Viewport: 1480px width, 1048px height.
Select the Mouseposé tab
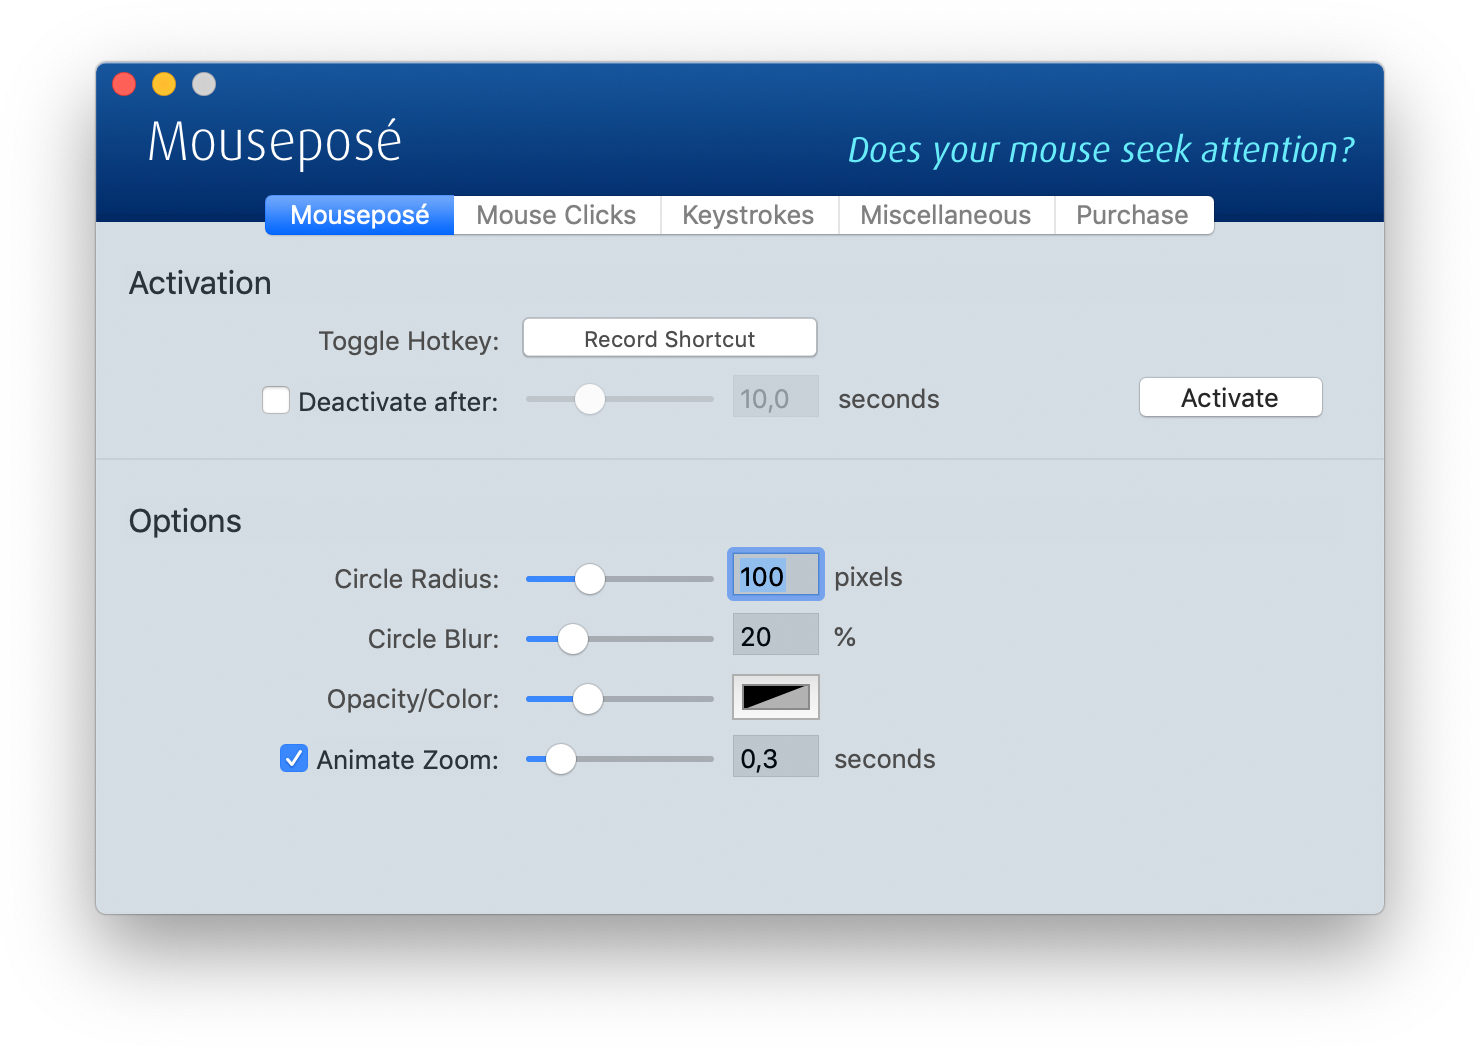[x=359, y=215]
